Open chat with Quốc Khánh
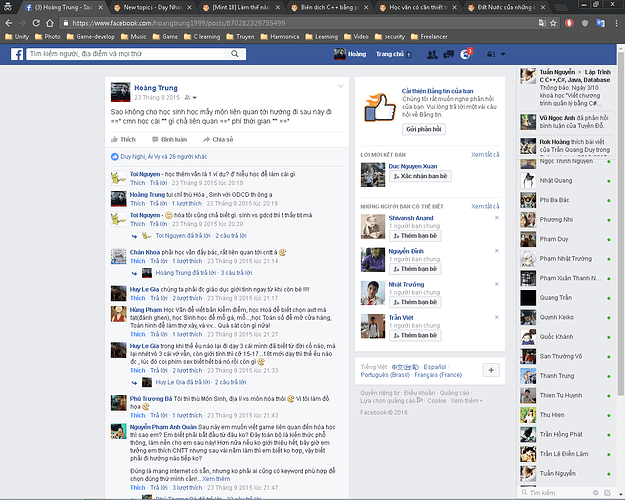This screenshot has width=625, height=500. click(565, 337)
